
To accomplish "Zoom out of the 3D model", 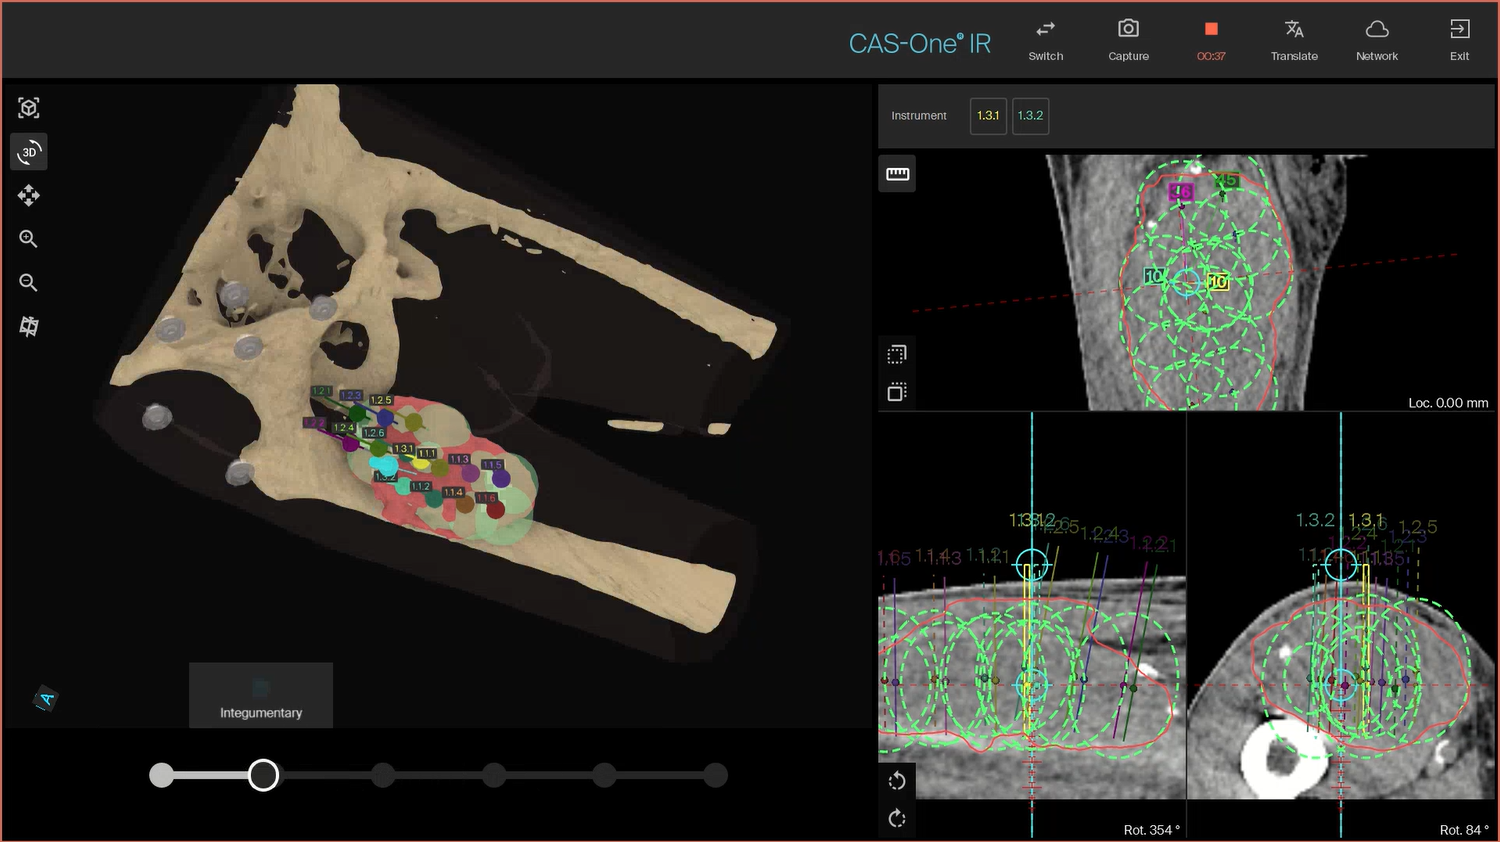I will click(28, 282).
